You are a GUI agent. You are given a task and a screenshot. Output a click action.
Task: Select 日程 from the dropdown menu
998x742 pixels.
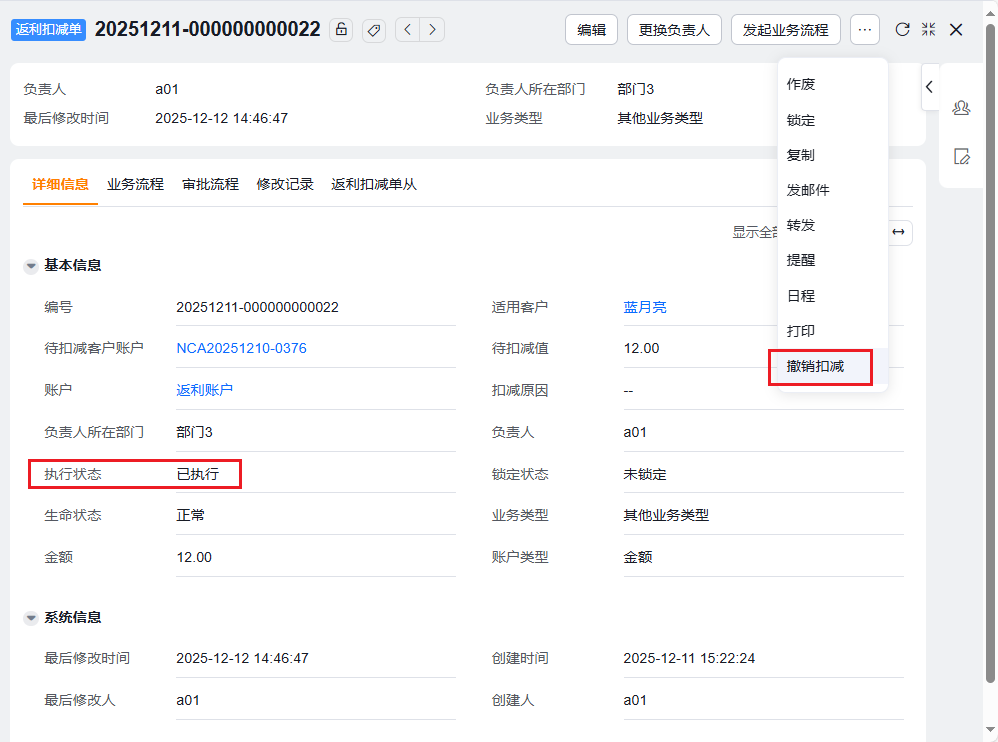(833, 296)
